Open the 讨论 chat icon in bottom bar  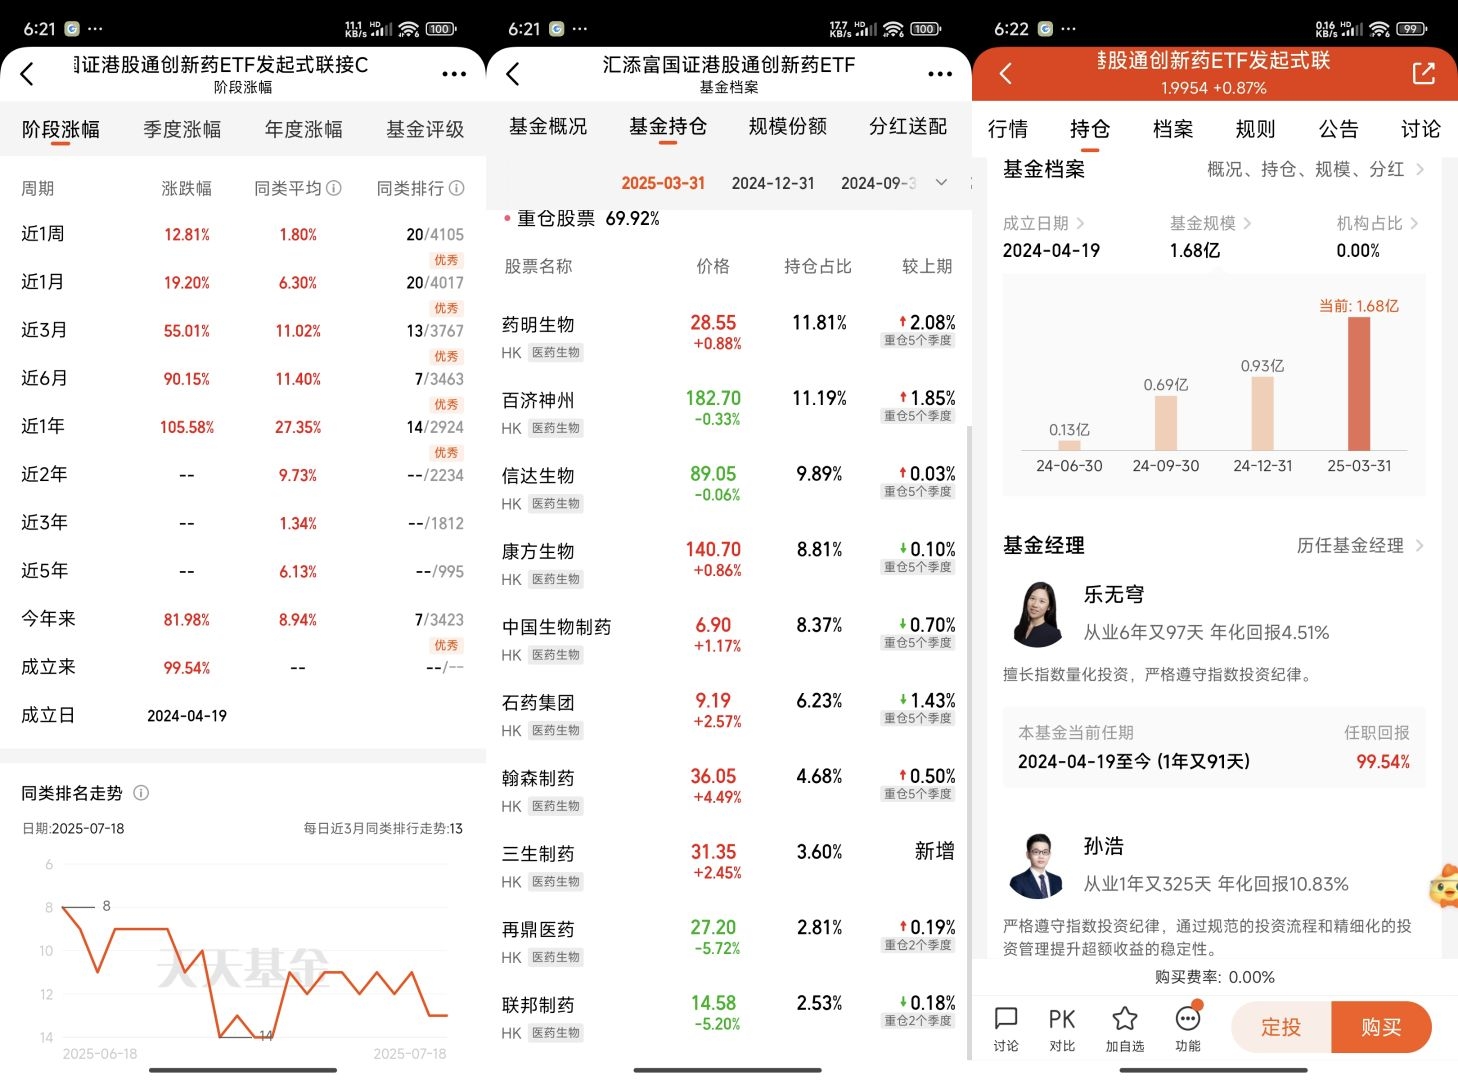pyautogui.click(x=1006, y=1029)
